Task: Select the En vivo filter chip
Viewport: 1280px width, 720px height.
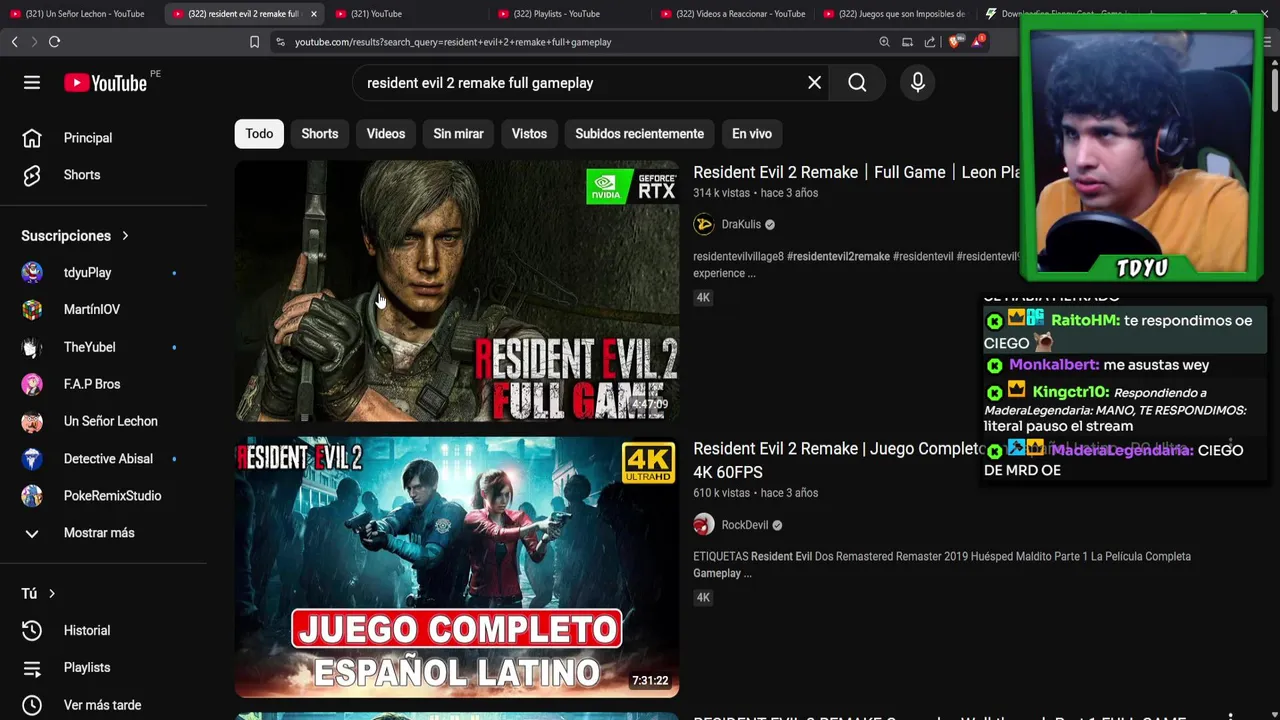Action: click(752, 134)
